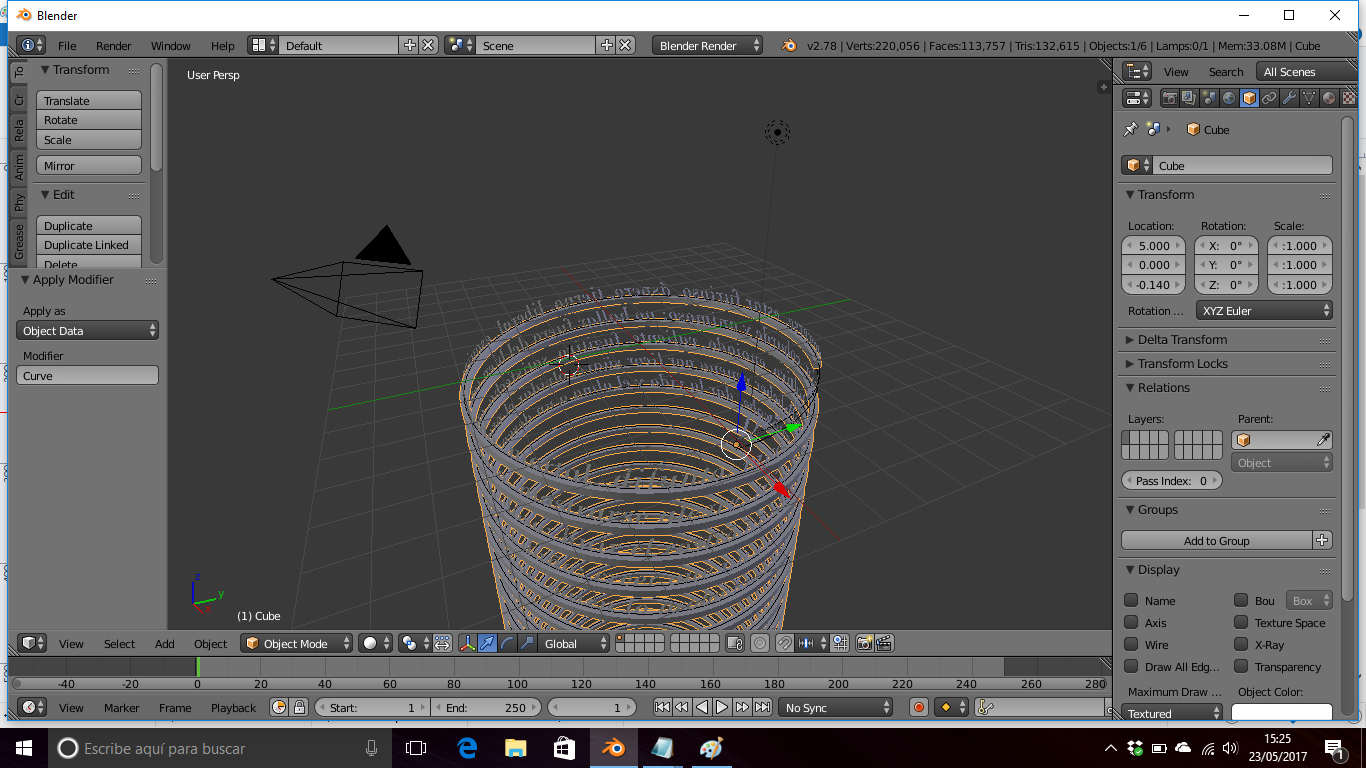Open the Render menu
This screenshot has height=768, width=1366.
tap(114, 45)
